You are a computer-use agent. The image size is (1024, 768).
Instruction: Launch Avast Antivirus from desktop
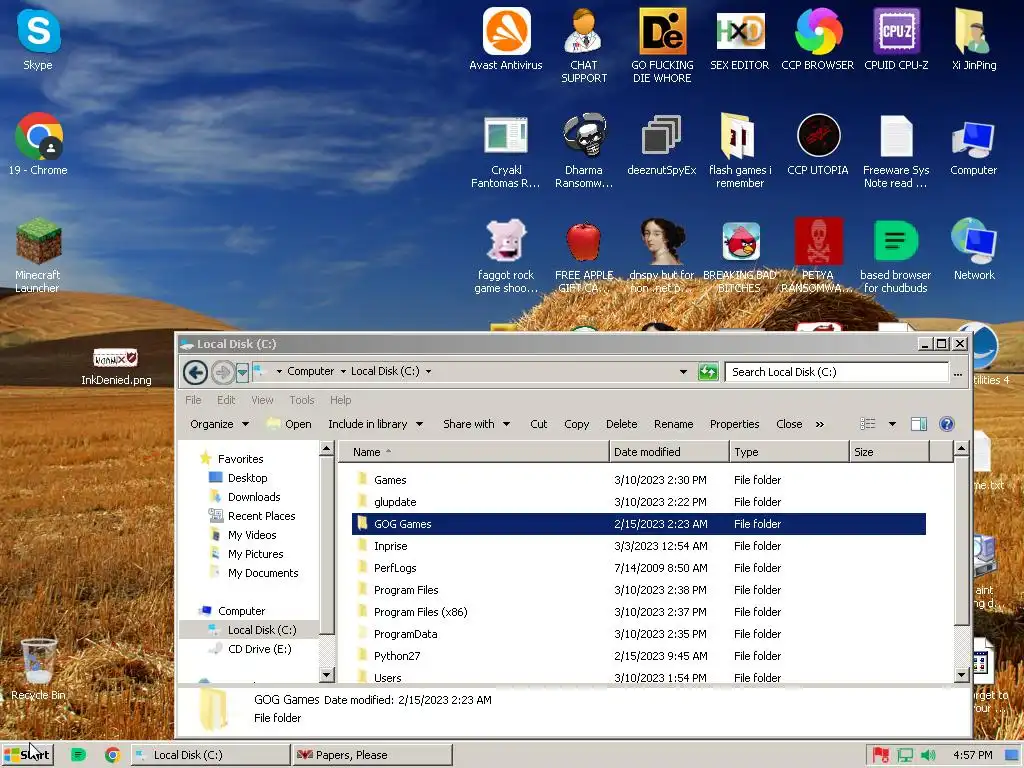[506, 39]
